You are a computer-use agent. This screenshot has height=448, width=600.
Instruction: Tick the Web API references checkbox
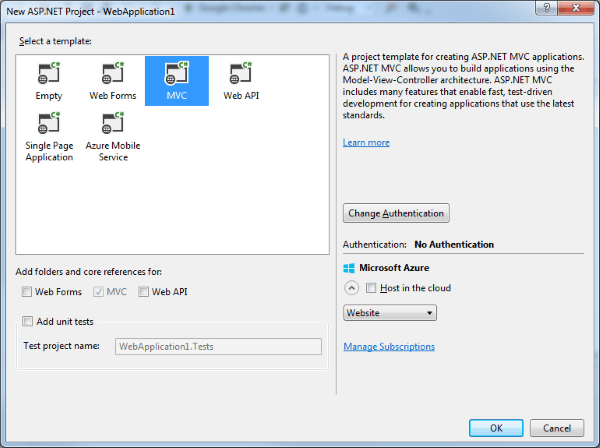pos(143,292)
